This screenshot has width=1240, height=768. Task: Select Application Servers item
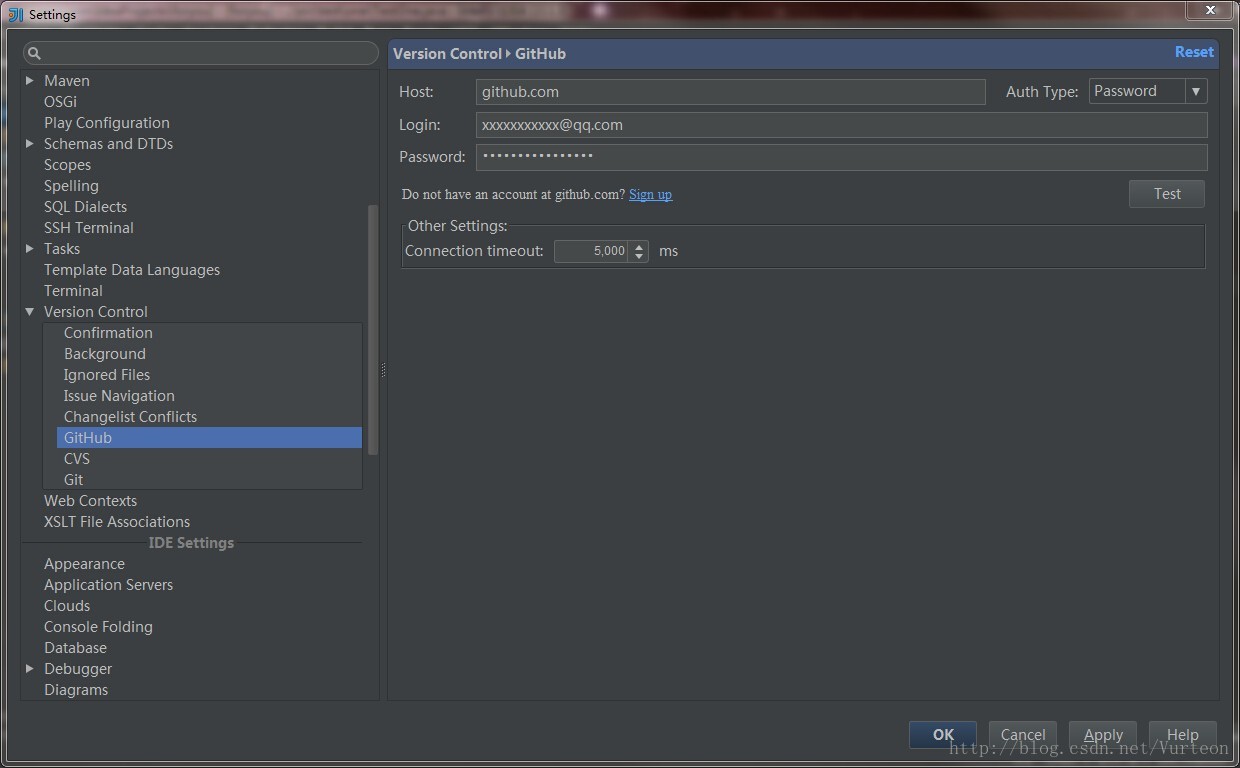tap(108, 584)
